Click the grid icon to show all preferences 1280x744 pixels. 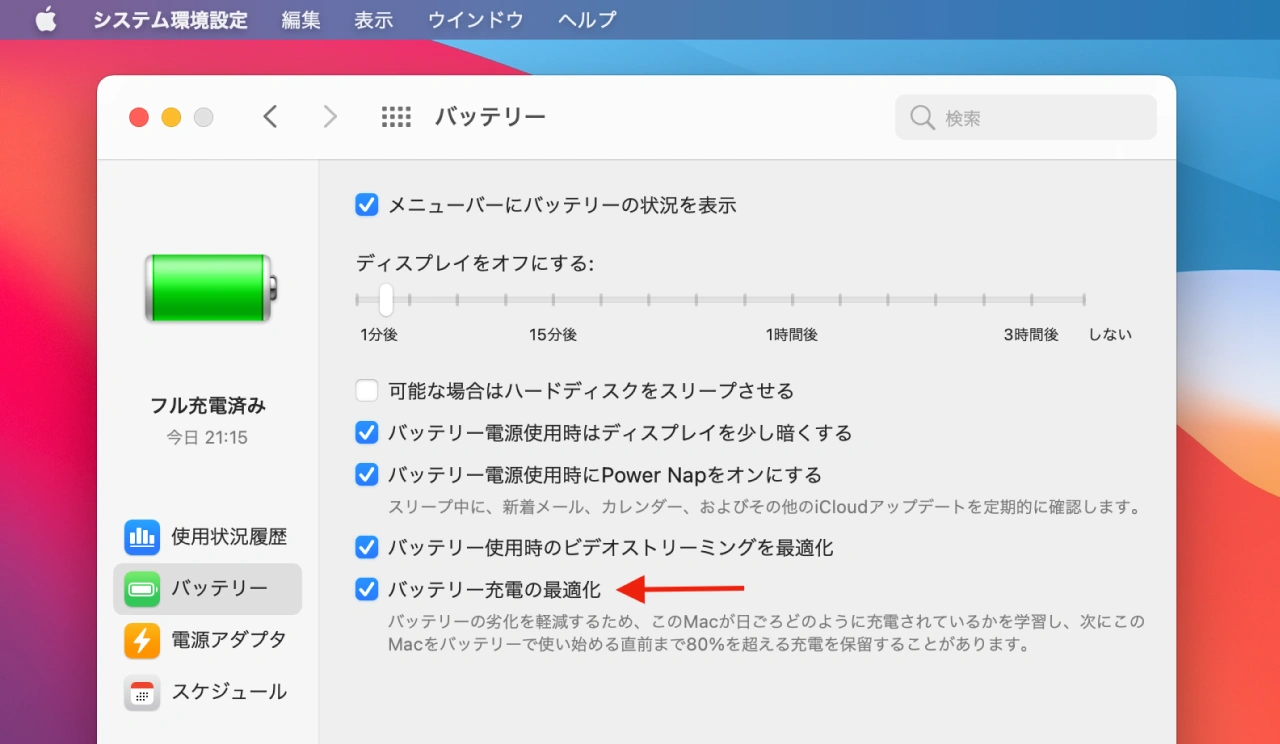coord(396,116)
